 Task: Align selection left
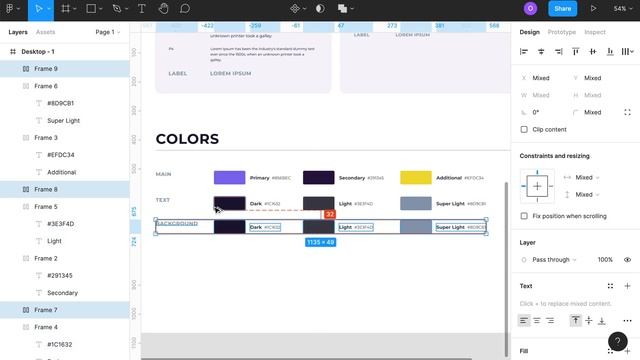[x=524, y=51]
